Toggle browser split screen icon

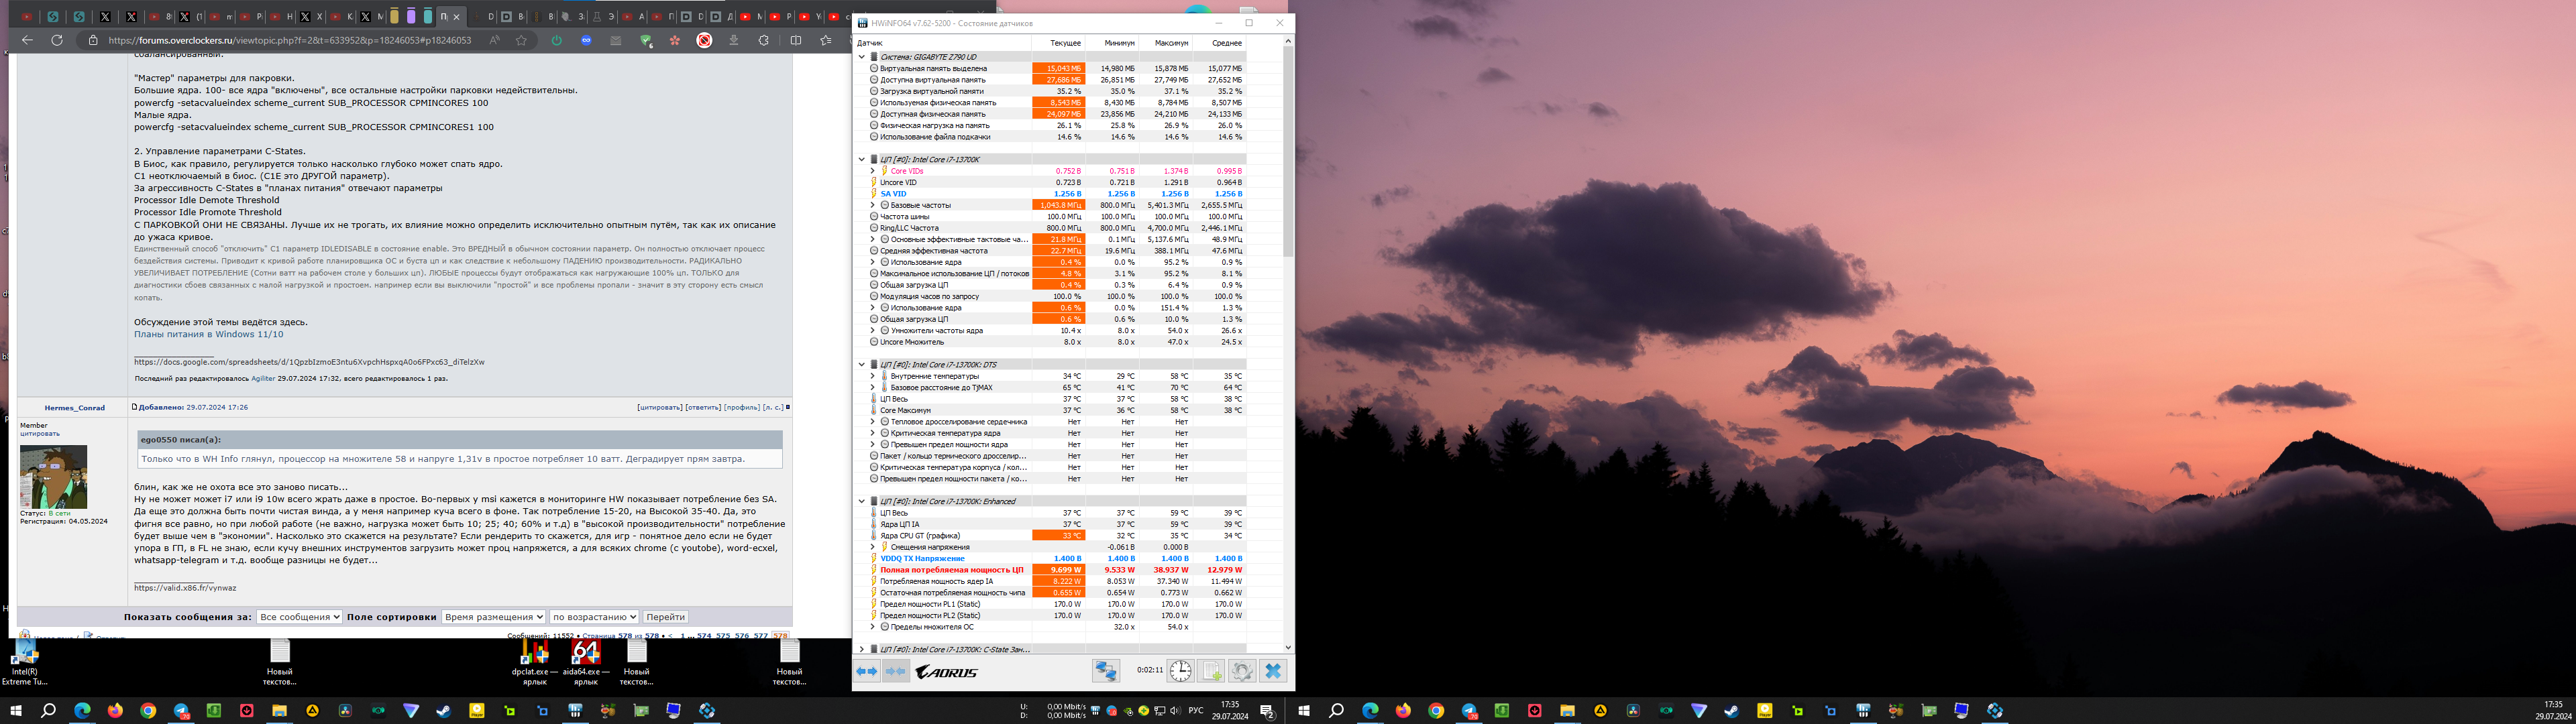(x=796, y=40)
